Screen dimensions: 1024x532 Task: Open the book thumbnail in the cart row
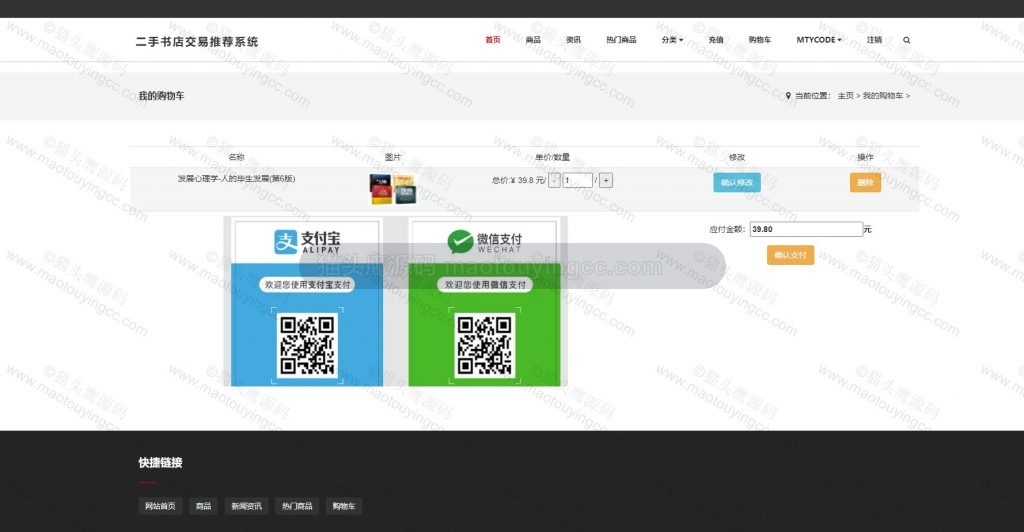pos(392,189)
